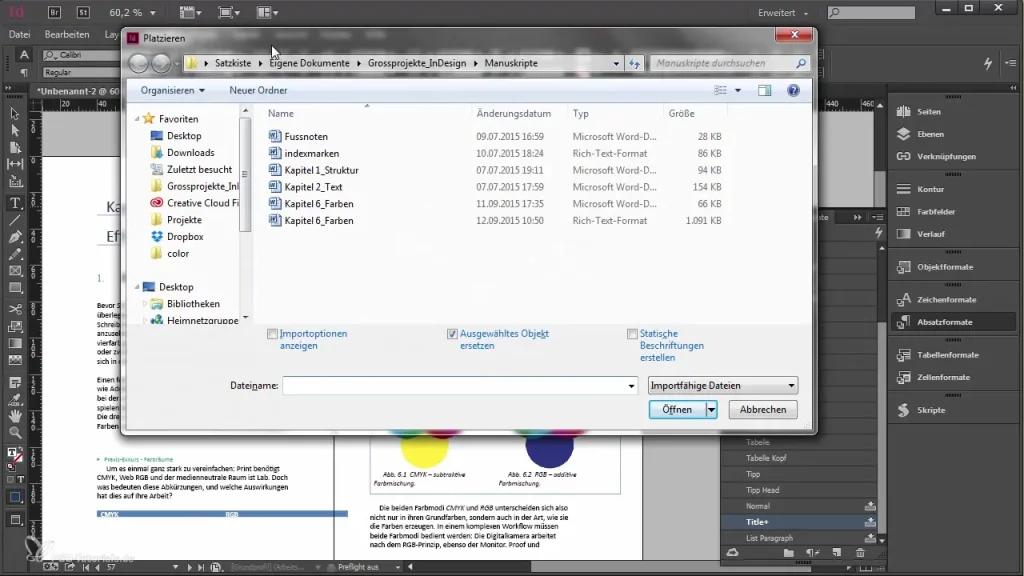Enable Statische Beschriftungen erstellen checkbox

coord(632,334)
